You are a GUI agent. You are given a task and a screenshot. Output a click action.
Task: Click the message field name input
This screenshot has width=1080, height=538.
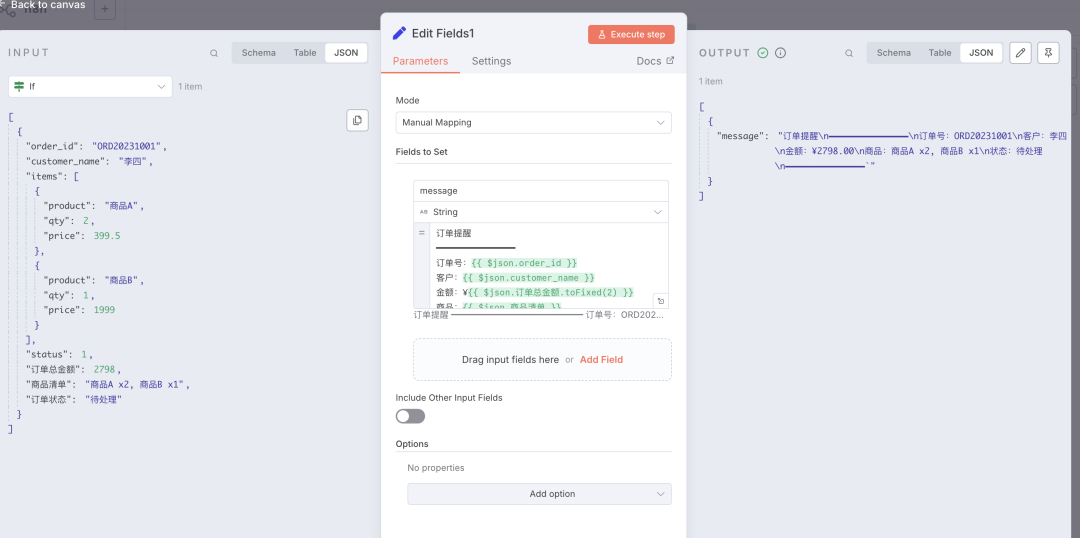click(x=540, y=191)
